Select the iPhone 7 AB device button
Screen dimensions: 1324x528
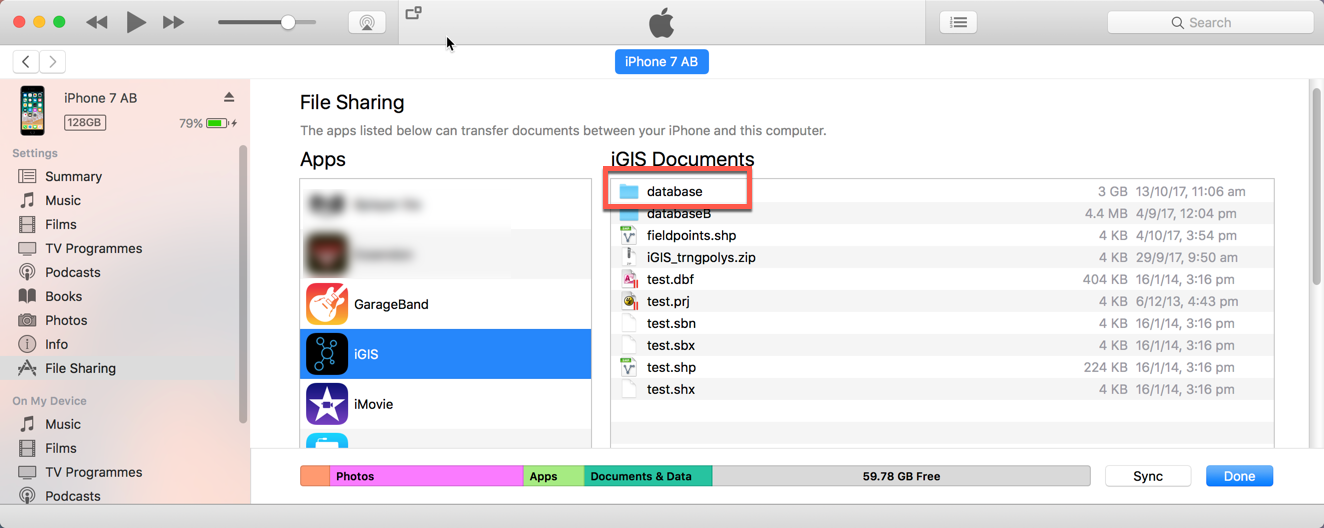pyautogui.click(x=661, y=62)
